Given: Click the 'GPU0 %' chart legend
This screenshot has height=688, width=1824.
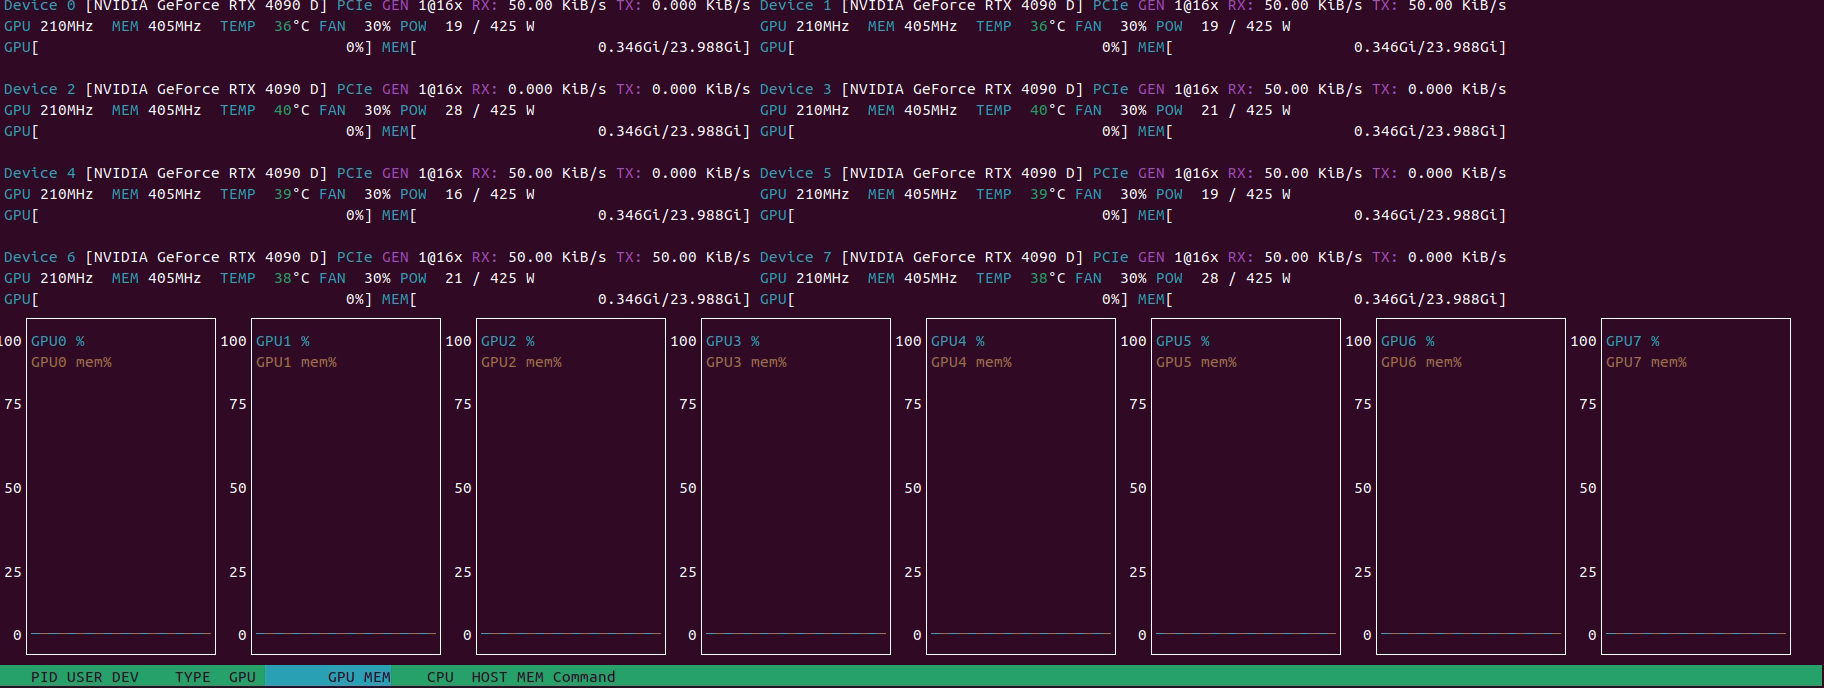Looking at the screenshot, I should [x=58, y=341].
